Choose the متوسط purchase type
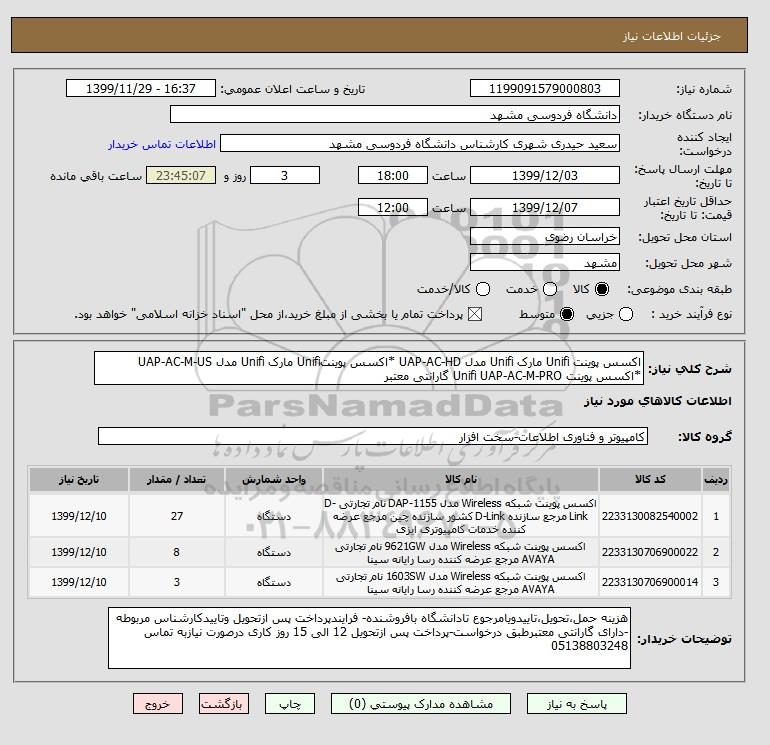This screenshot has height=745, width=770. point(567,314)
